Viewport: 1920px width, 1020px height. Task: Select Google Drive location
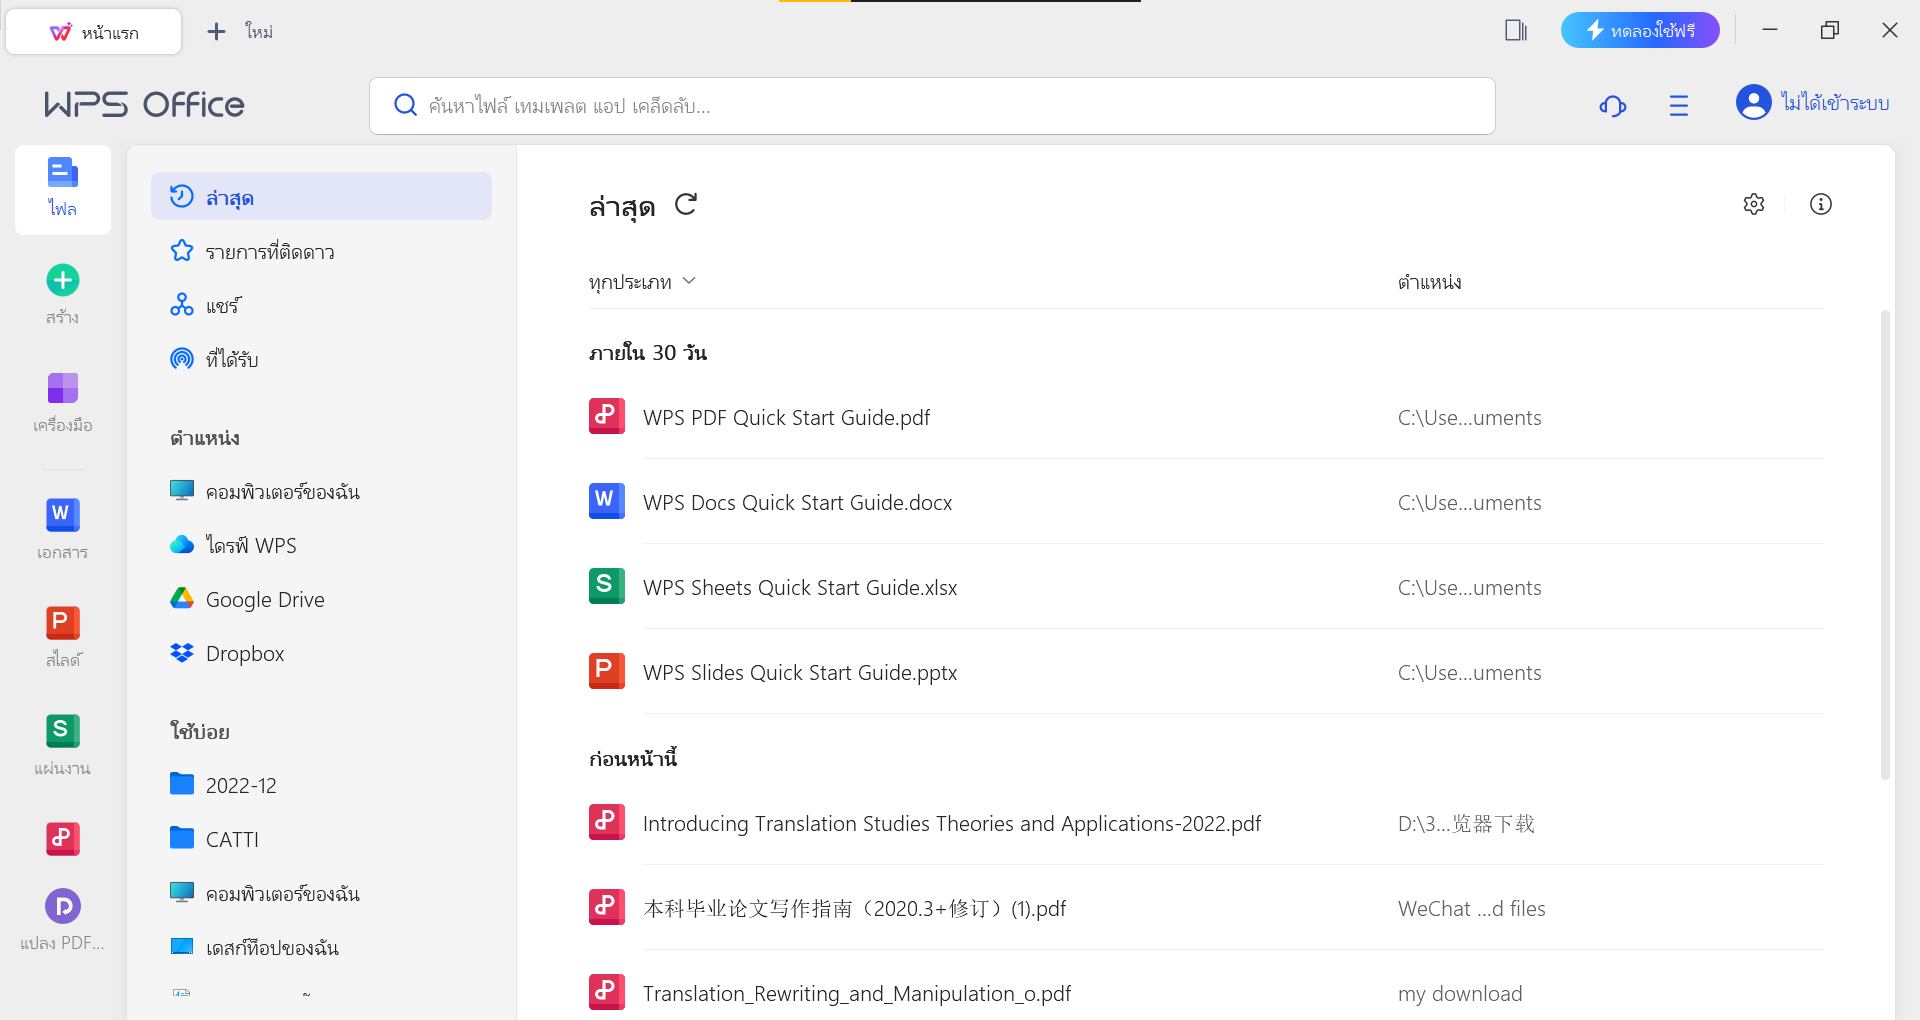click(264, 599)
